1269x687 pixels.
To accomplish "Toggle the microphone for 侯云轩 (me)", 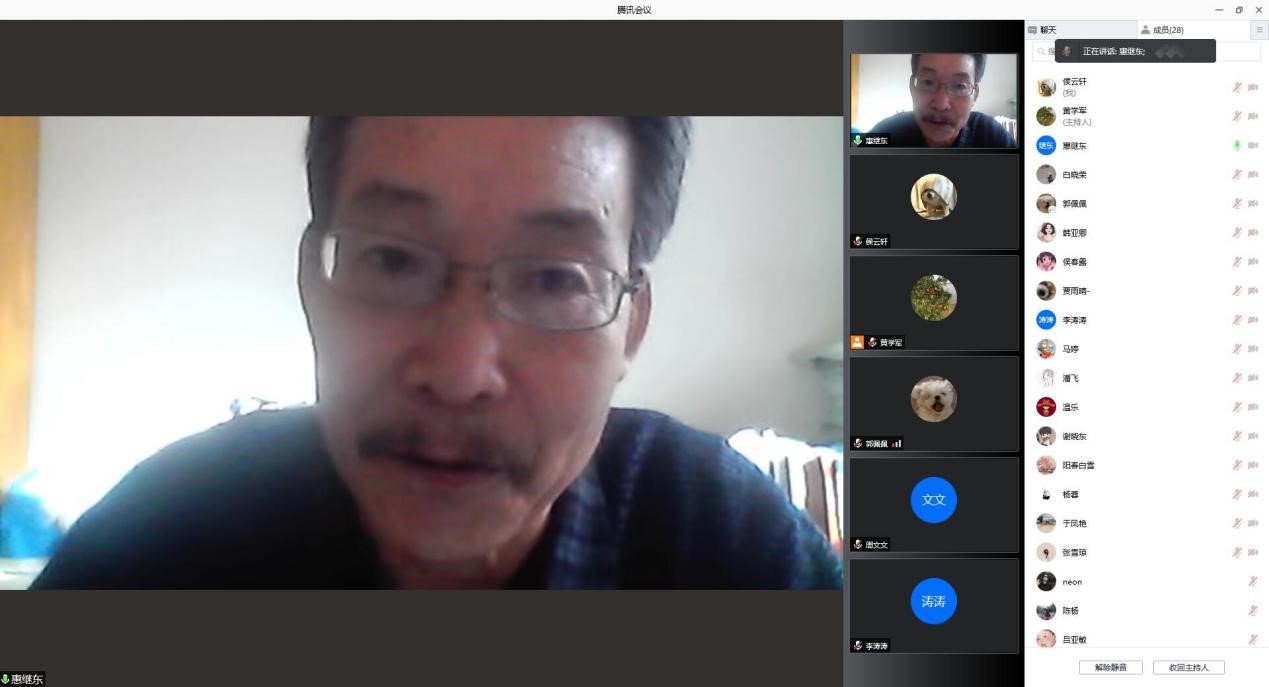I will (x=1237, y=87).
